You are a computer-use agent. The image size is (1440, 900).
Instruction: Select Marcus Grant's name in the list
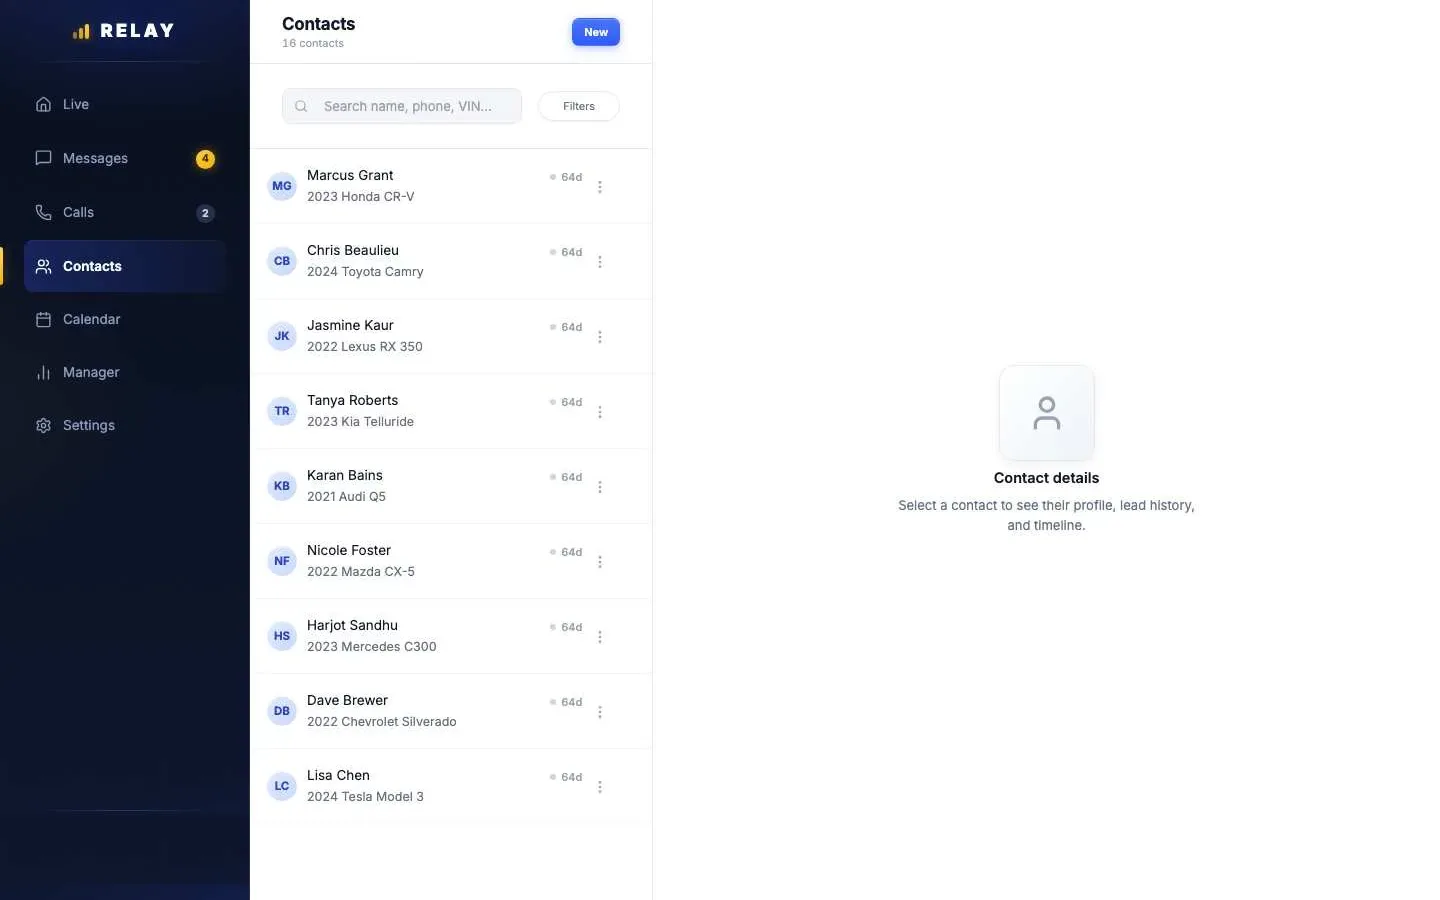click(x=350, y=175)
